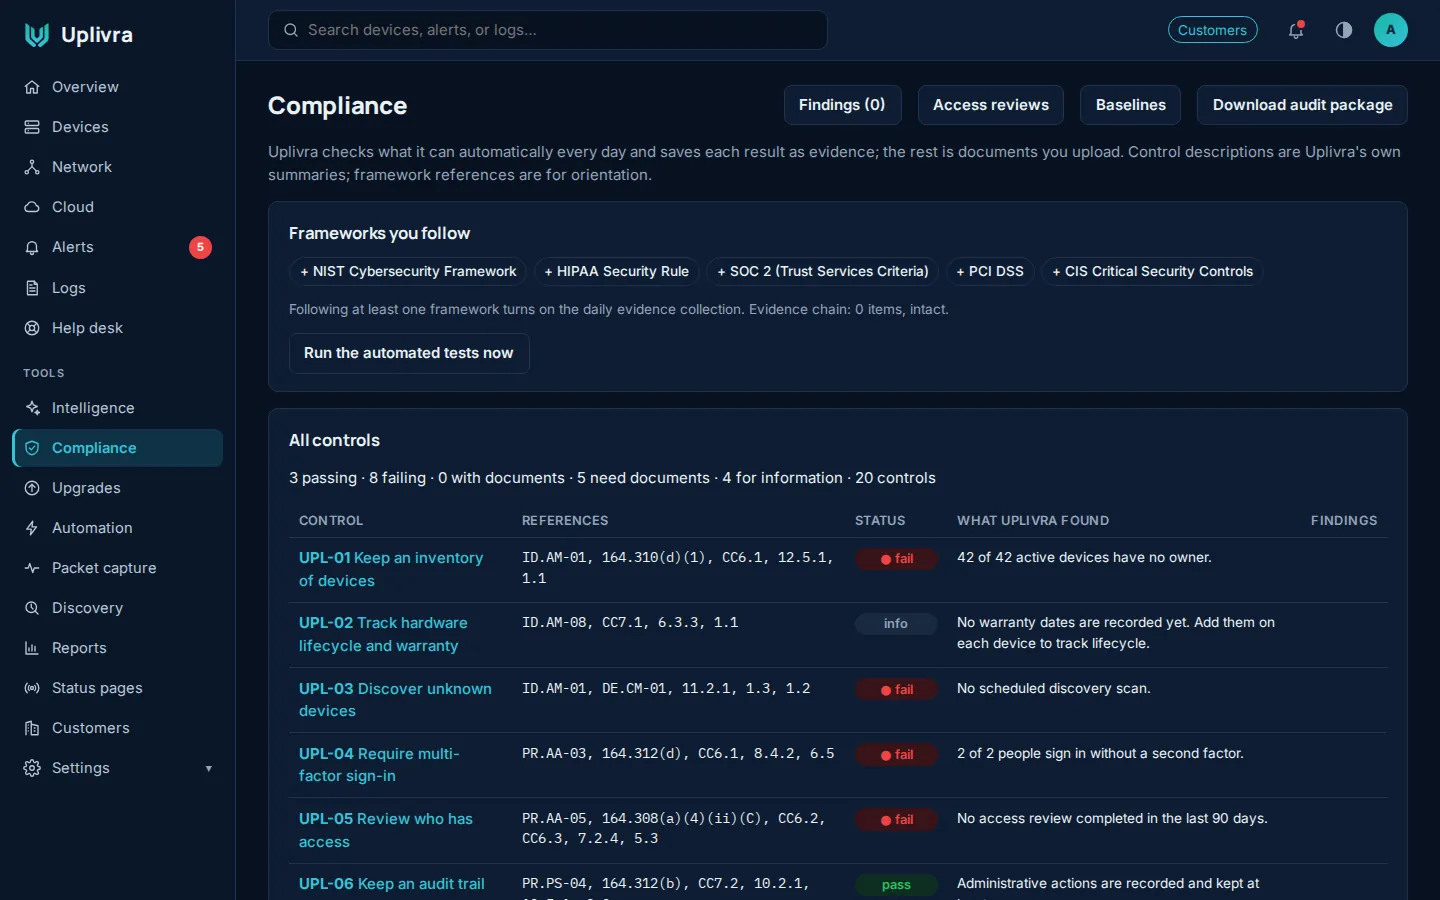This screenshot has width=1440, height=900.
Task: Click "No scheduled discovery scan." text
Action: pos(1054,688)
